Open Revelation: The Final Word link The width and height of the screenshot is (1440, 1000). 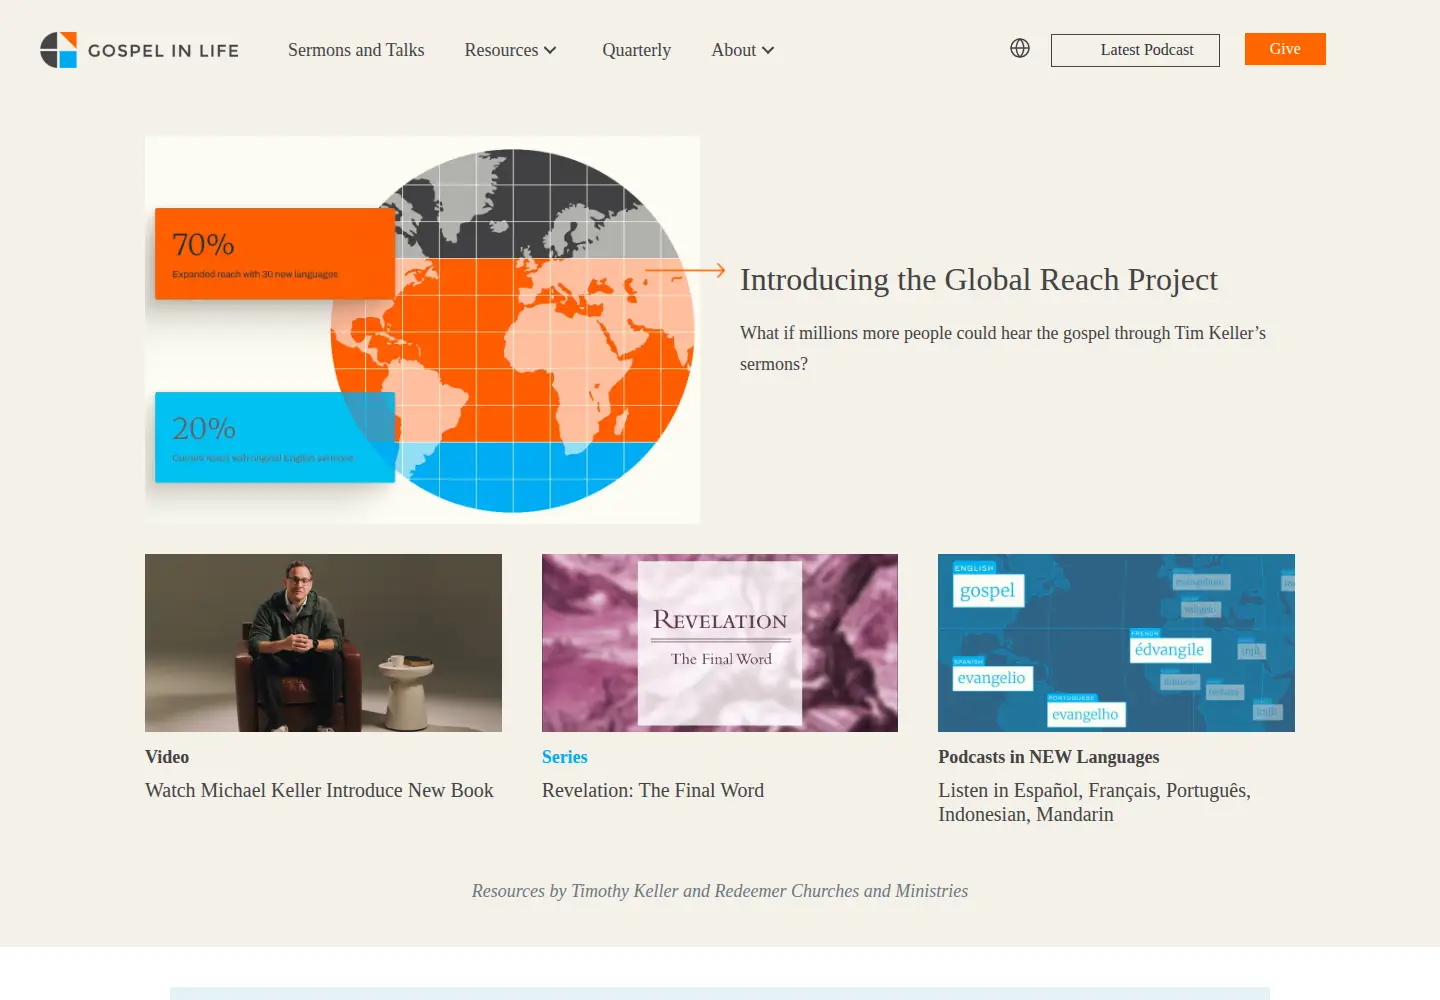653,790
